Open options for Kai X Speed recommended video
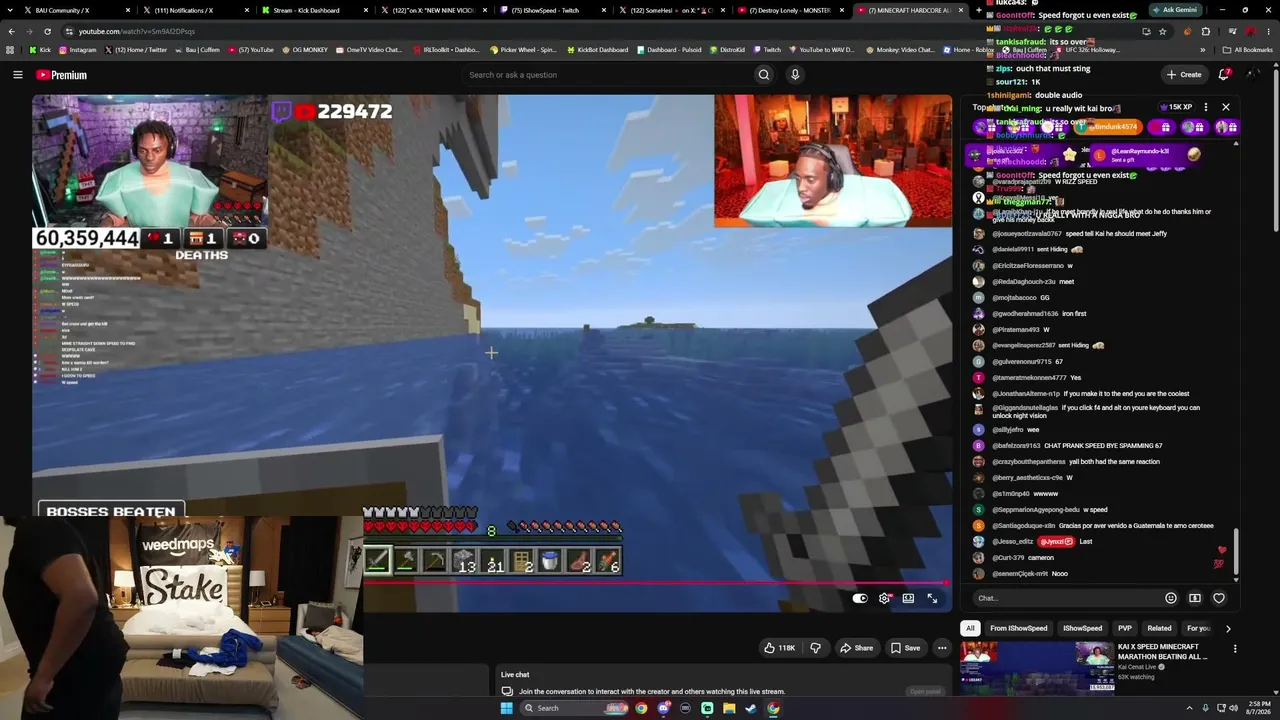 tap(1235, 649)
